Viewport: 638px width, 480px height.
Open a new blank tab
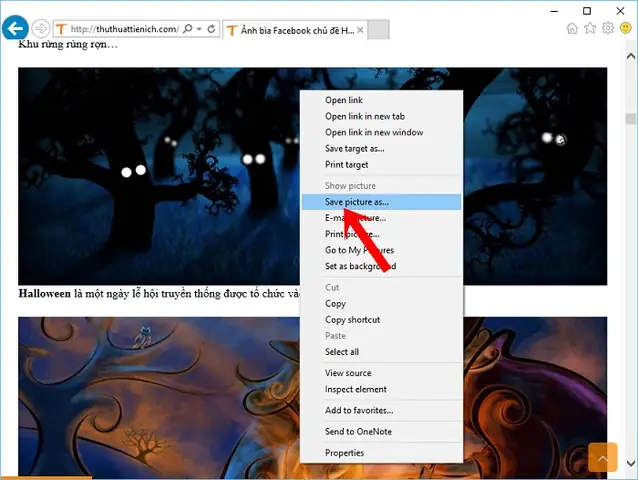(x=378, y=30)
